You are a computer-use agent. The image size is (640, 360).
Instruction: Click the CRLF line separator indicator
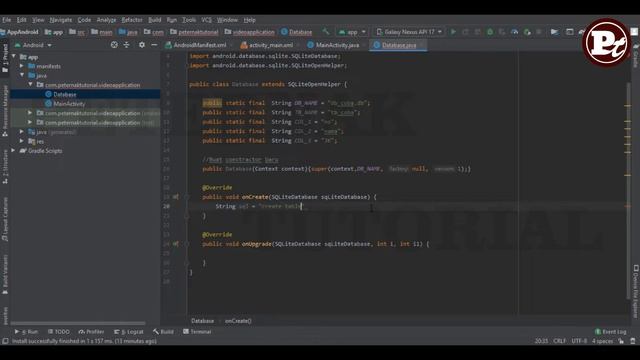coord(560,341)
